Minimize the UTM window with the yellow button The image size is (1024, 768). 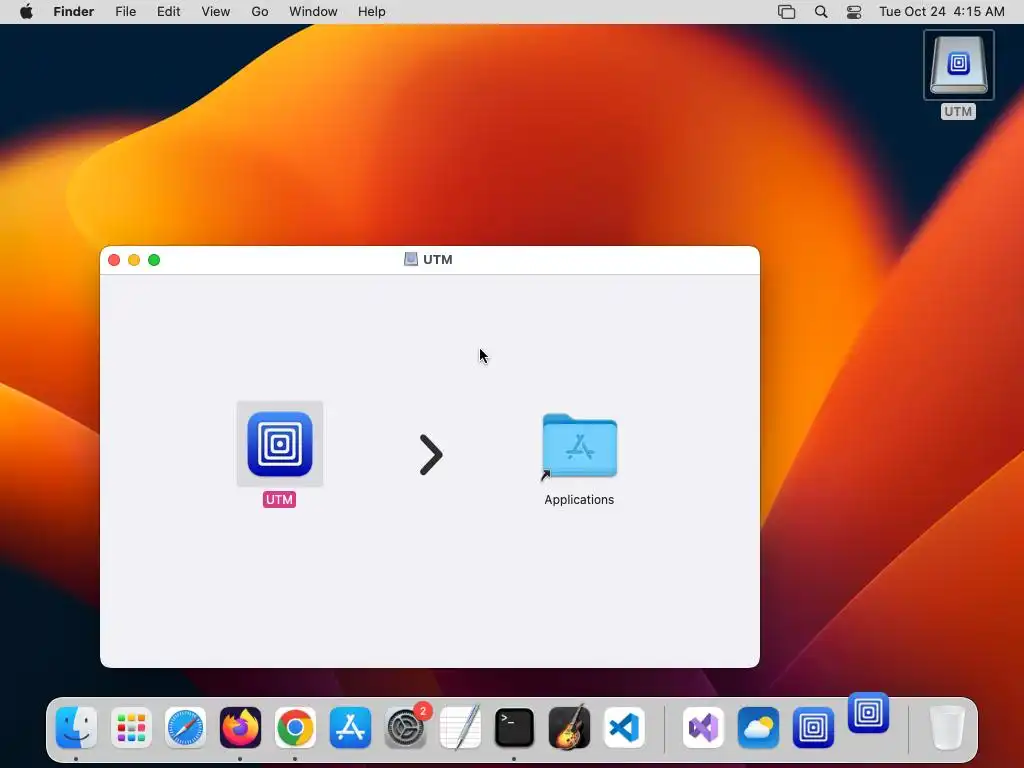(x=134, y=260)
